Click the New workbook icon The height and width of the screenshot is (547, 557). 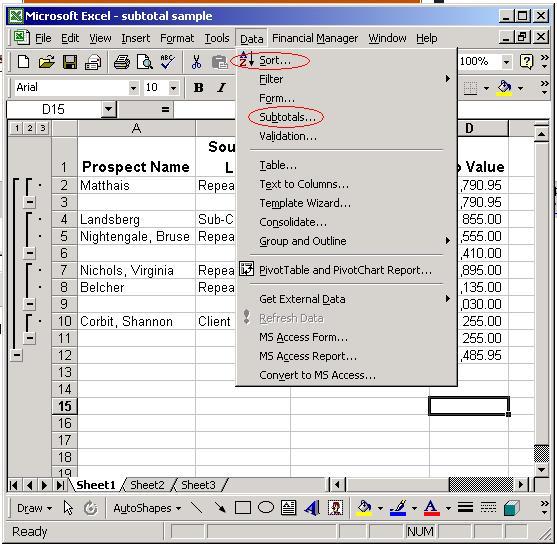(x=23, y=62)
